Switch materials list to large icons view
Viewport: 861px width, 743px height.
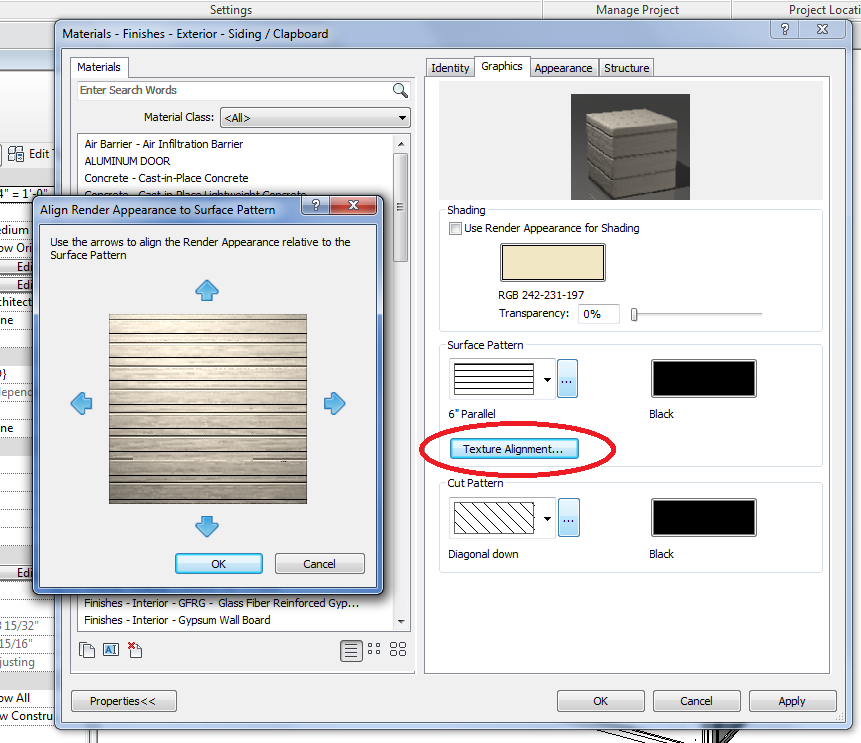coord(398,649)
